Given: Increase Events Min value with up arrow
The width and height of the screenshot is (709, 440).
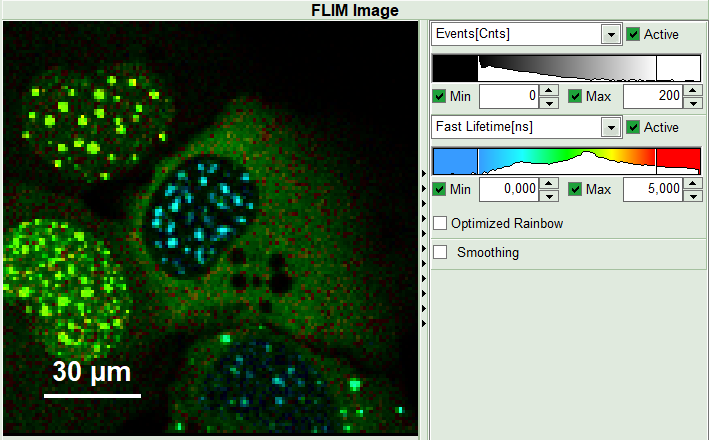Looking at the screenshot, I should pos(549,91).
